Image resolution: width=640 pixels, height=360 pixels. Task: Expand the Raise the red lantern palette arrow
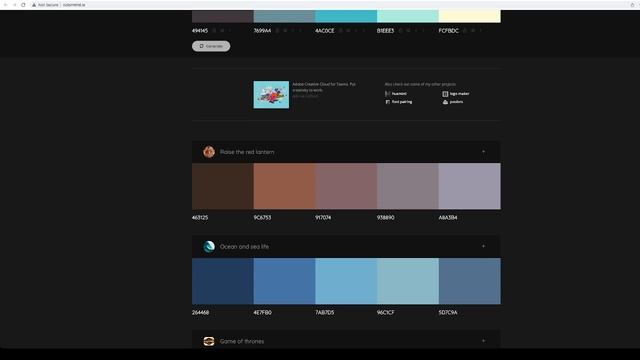[484, 152]
